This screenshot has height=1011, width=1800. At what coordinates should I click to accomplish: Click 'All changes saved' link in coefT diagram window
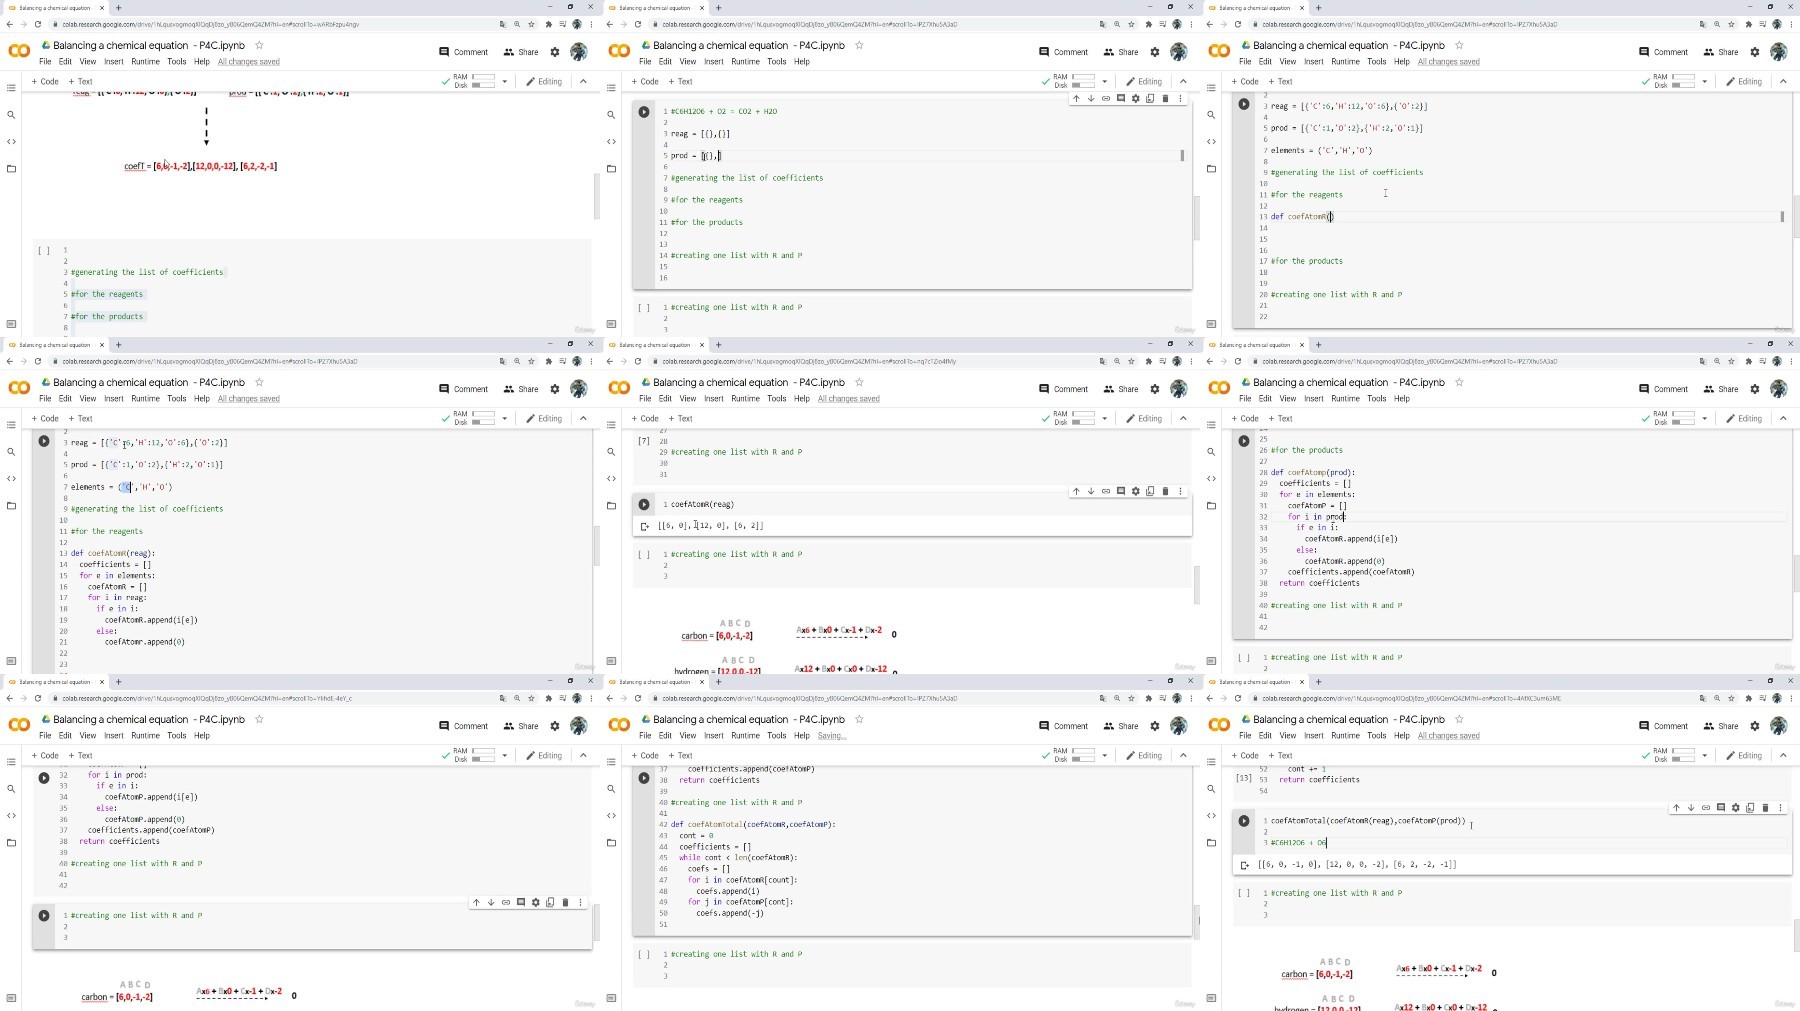tap(249, 61)
